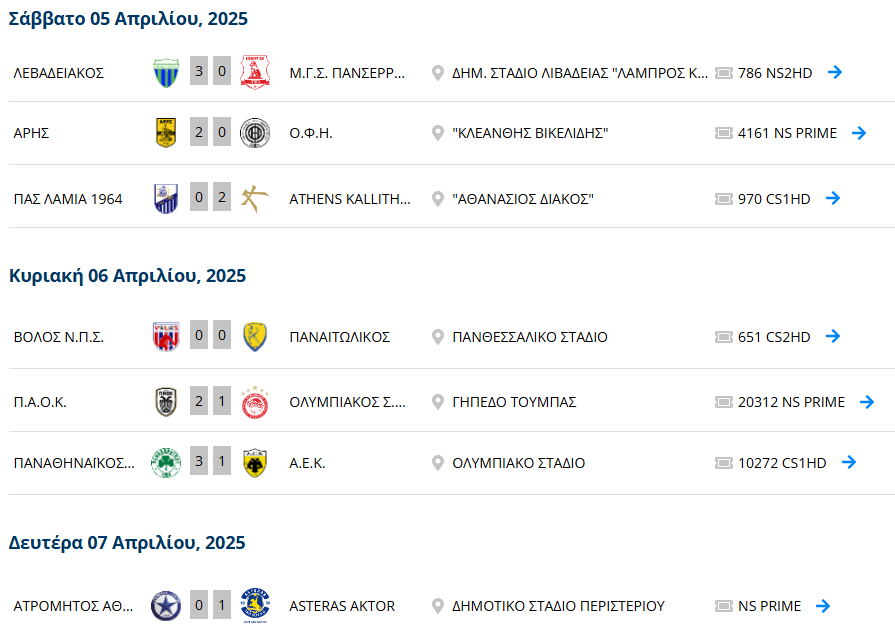Click the ΟΛΥΜΠΙΑΚΟ ΣΤΑΔΙΟ venue text
The image size is (895, 632).
(519, 463)
